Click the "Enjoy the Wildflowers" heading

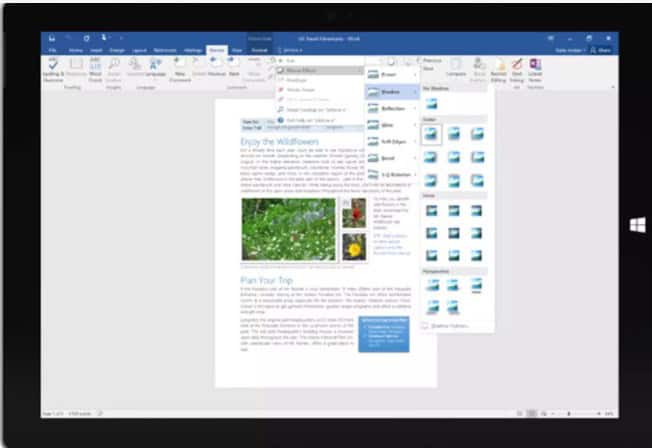[279, 141]
